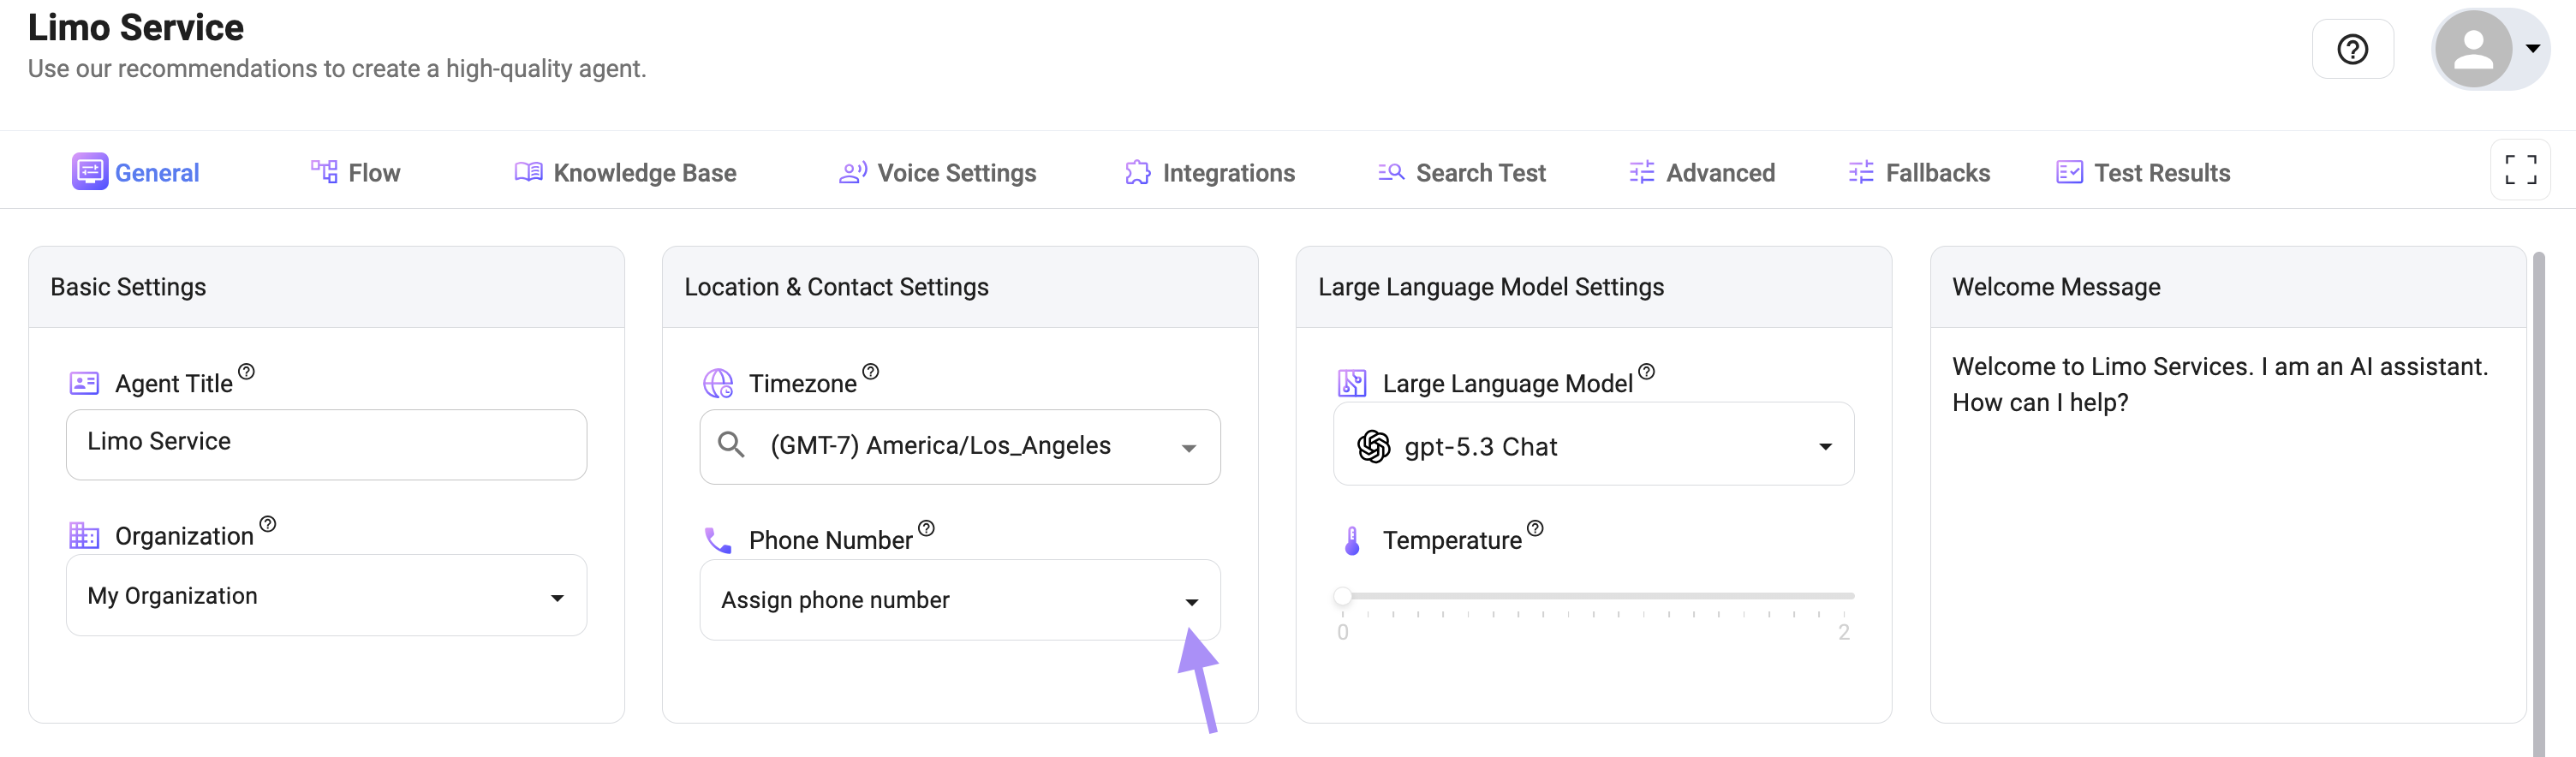Viewport: 2576px width, 757px height.
Task: Open the Integrations tab
Action: tap(1209, 173)
